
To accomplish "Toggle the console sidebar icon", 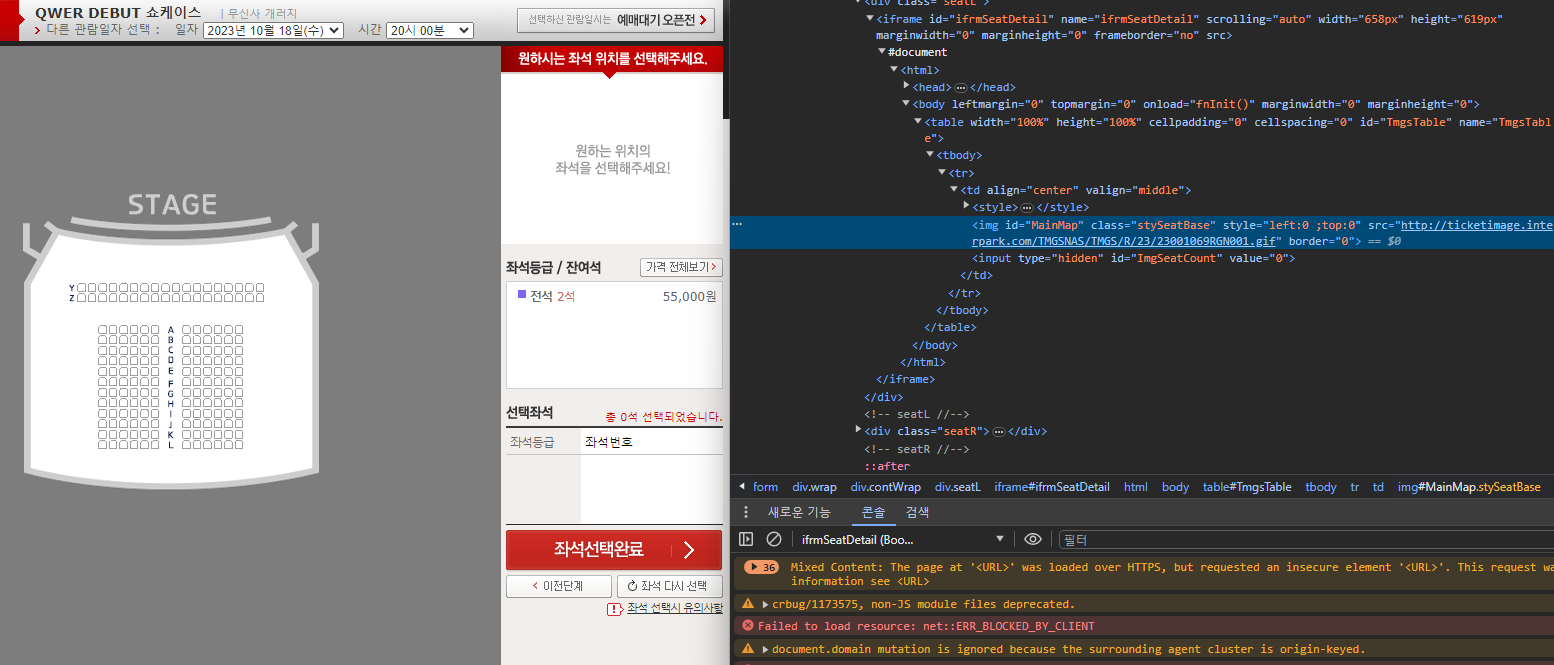I will pyautogui.click(x=746, y=539).
